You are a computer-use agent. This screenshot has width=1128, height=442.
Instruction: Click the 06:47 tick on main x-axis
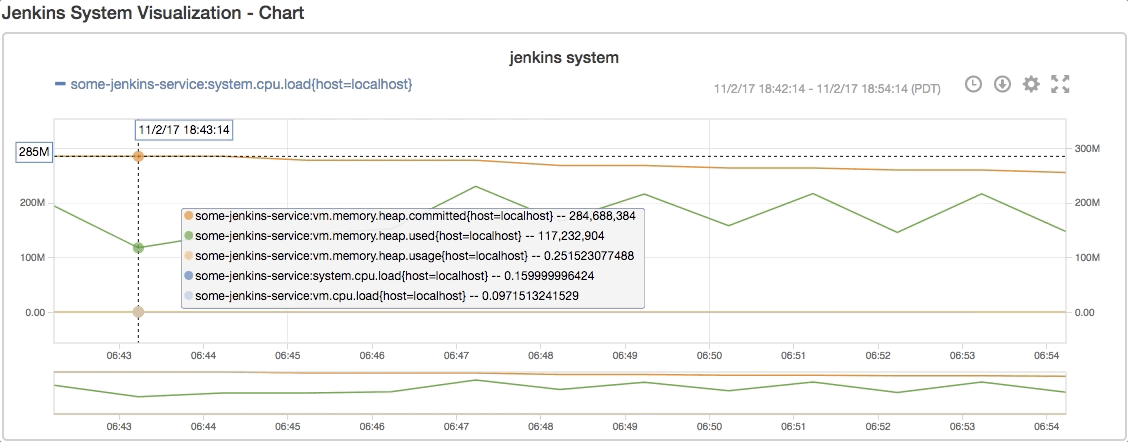(x=456, y=356)
